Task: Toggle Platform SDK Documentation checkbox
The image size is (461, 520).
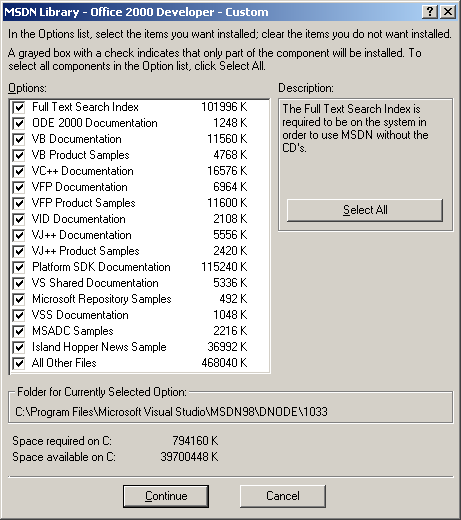Action: [19, 267]
